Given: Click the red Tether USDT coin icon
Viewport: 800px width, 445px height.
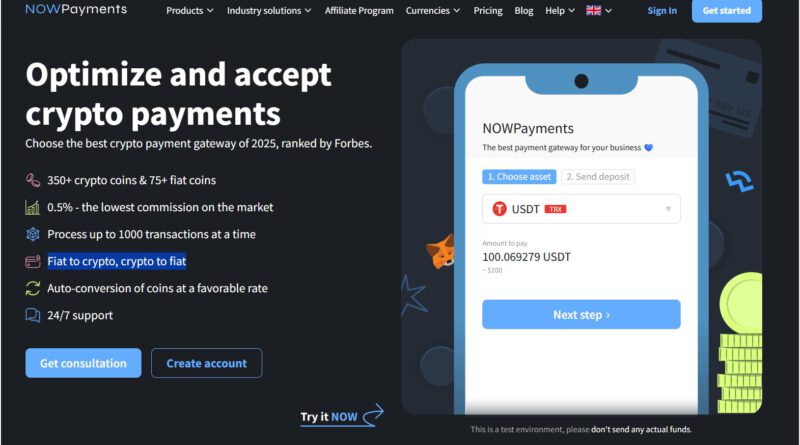Looking at the screenshot, I should pos(499,209).
